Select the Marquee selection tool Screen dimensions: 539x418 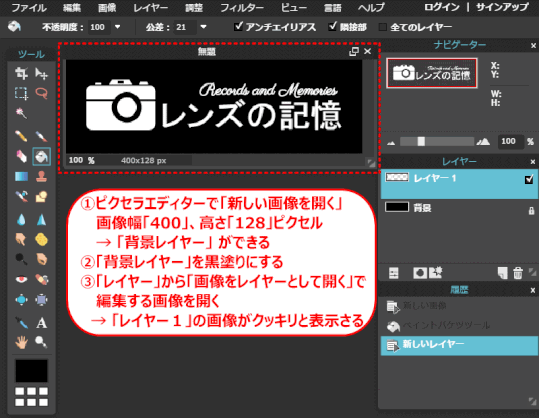click(x=21, y=93)
